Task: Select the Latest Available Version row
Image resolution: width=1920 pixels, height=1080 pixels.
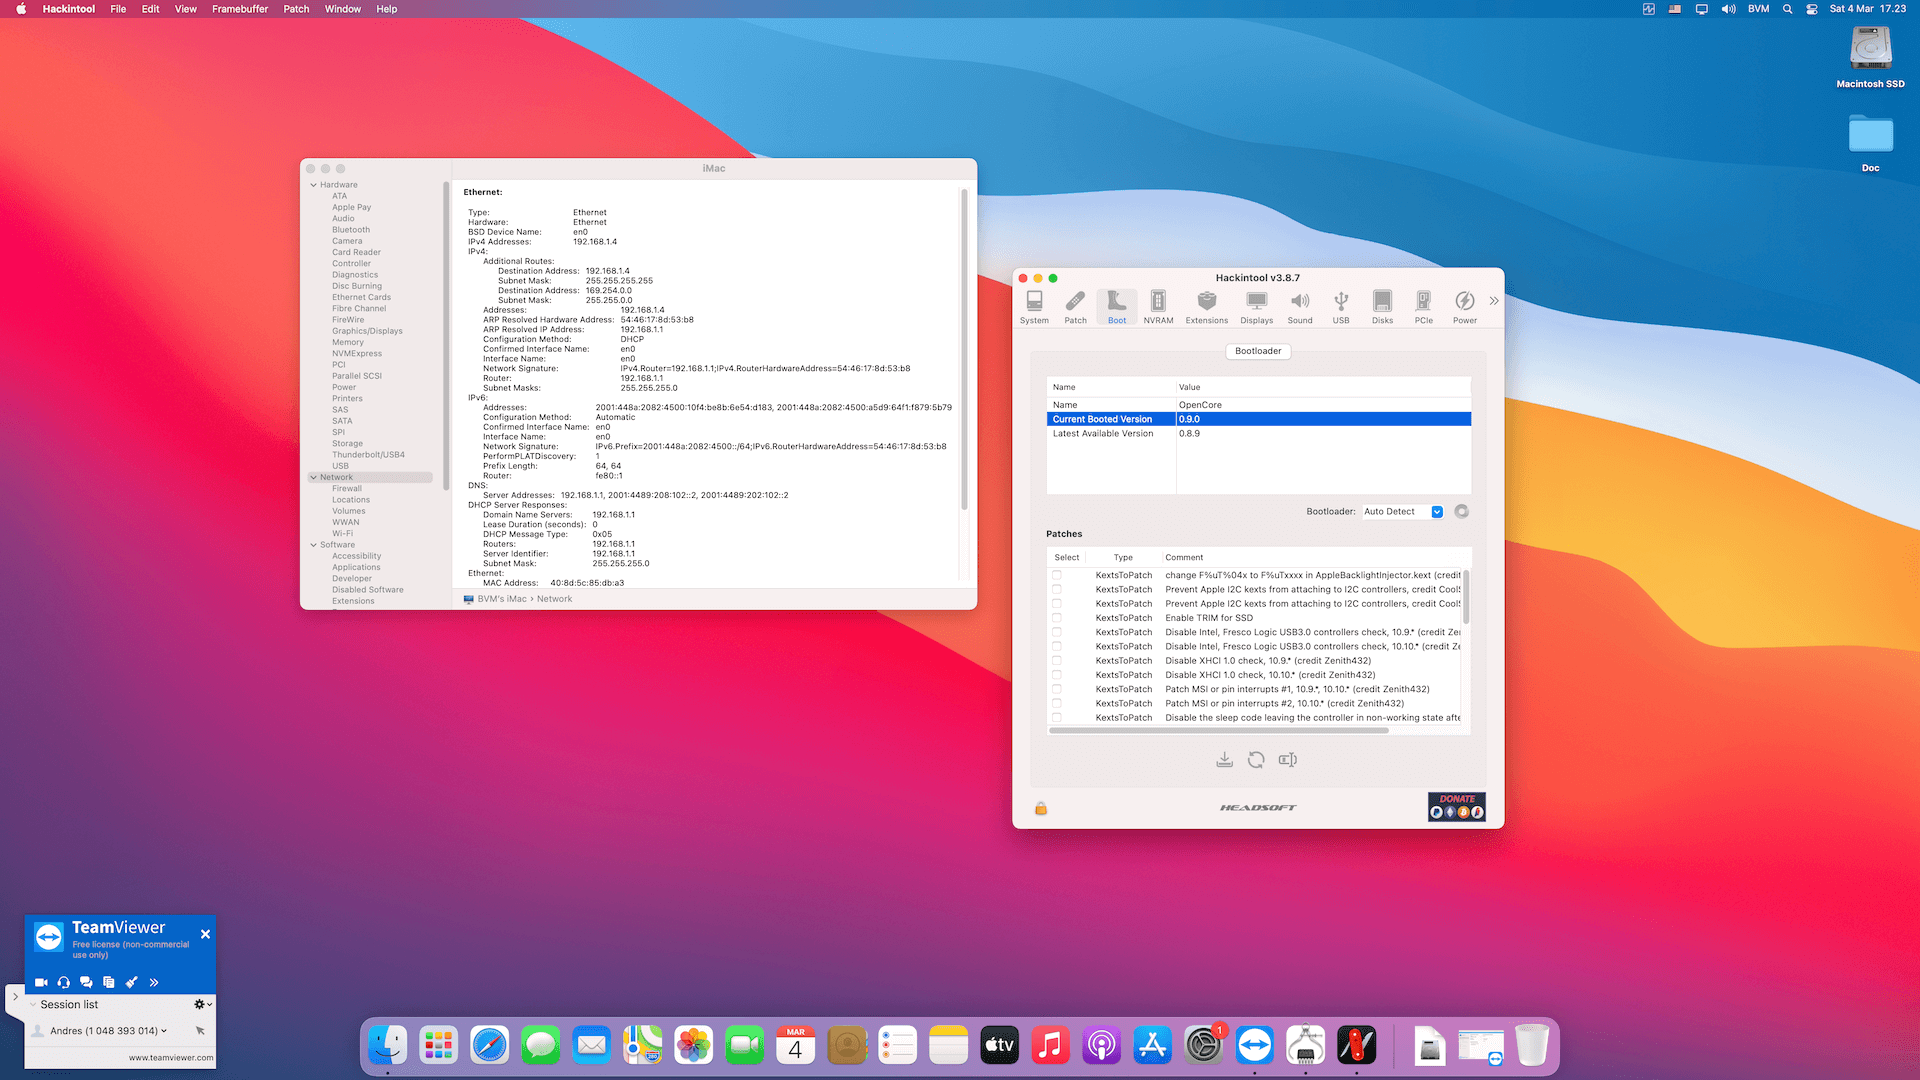Action: (x=1259, y=433)
